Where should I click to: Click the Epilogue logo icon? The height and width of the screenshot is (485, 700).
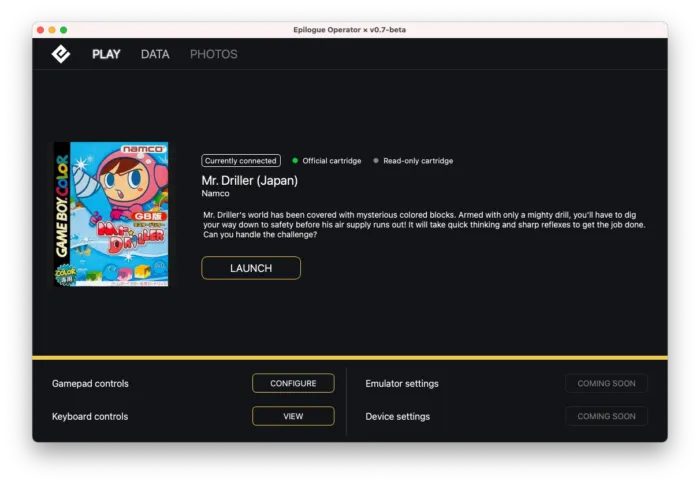pyautogui.click(x=61, y=54)
